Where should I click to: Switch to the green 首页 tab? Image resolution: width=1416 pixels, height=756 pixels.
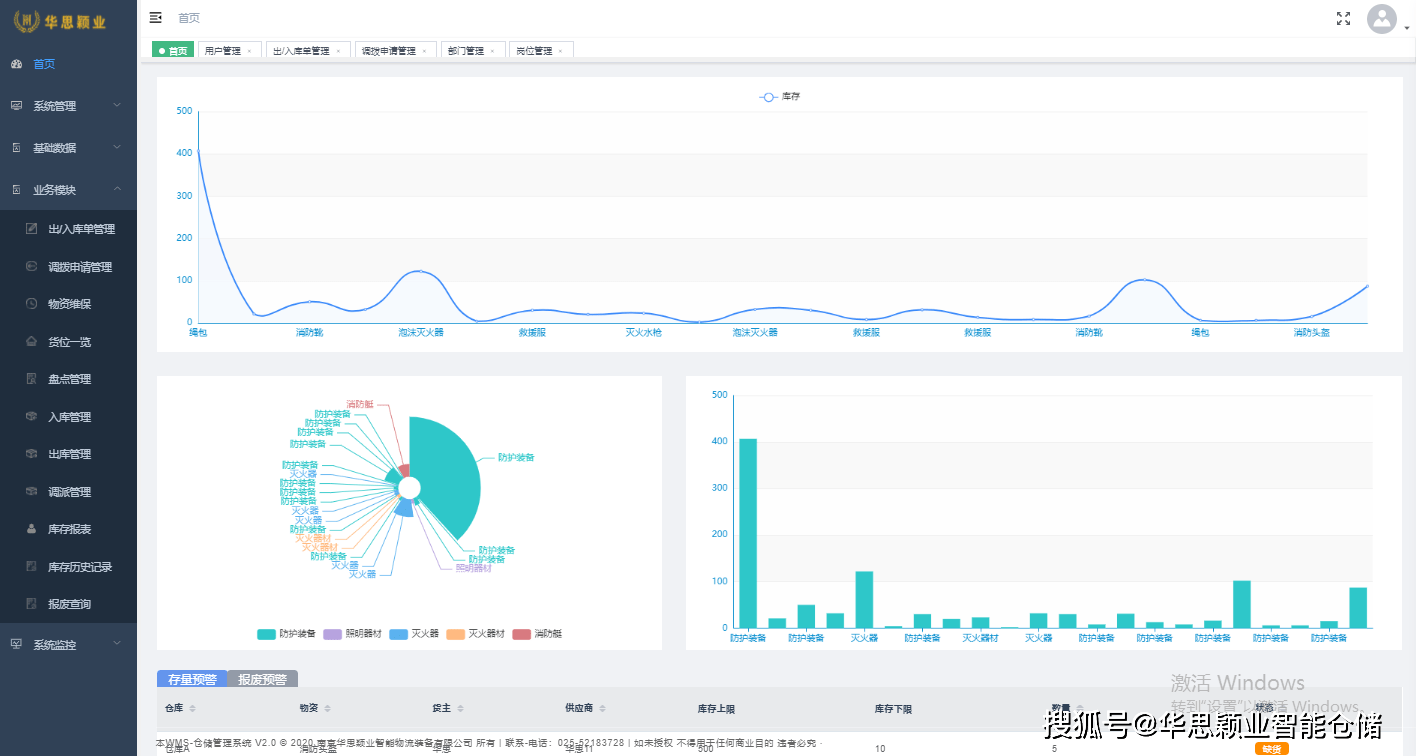[x=173, y=51]
